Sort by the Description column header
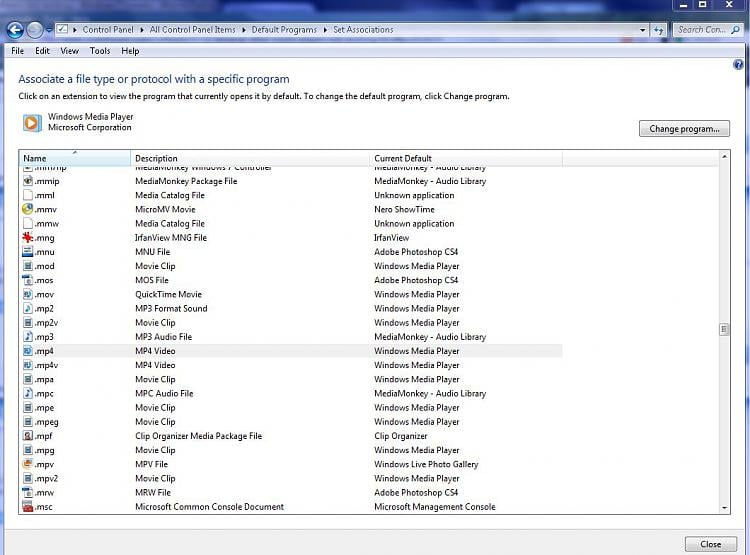 click(x=250, y=158)
